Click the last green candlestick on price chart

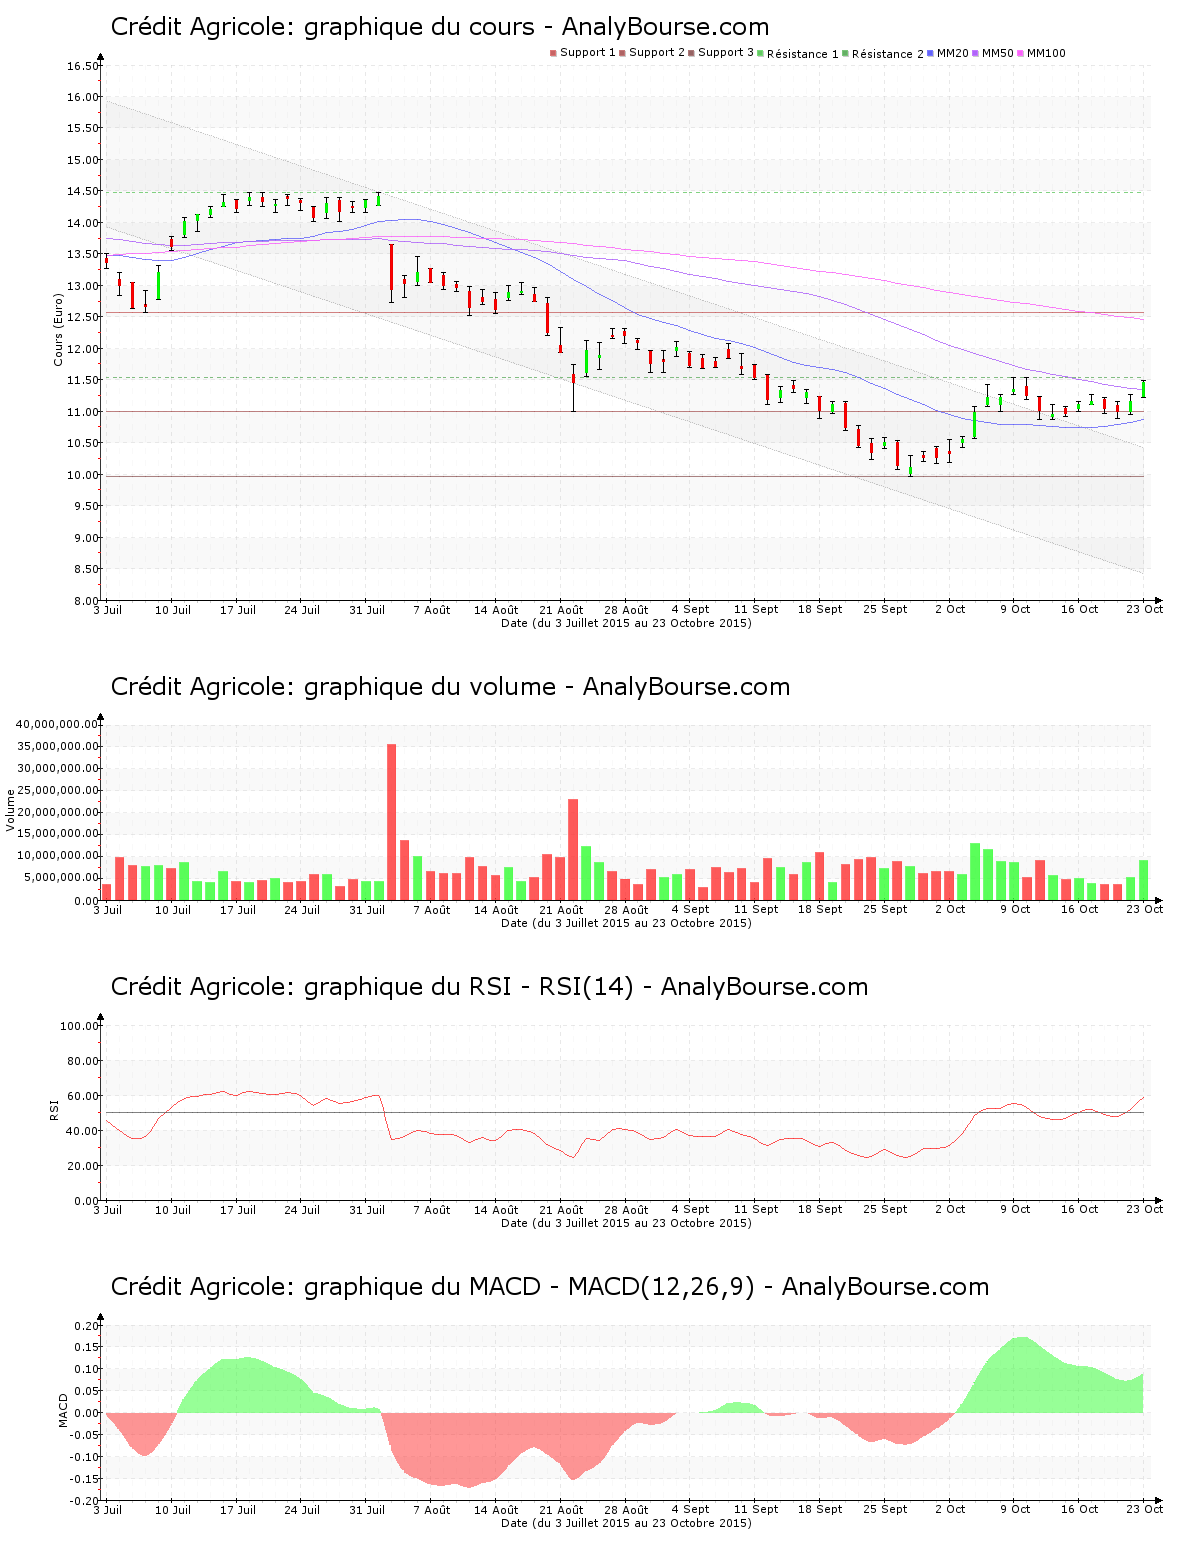tap(1143, 389)
